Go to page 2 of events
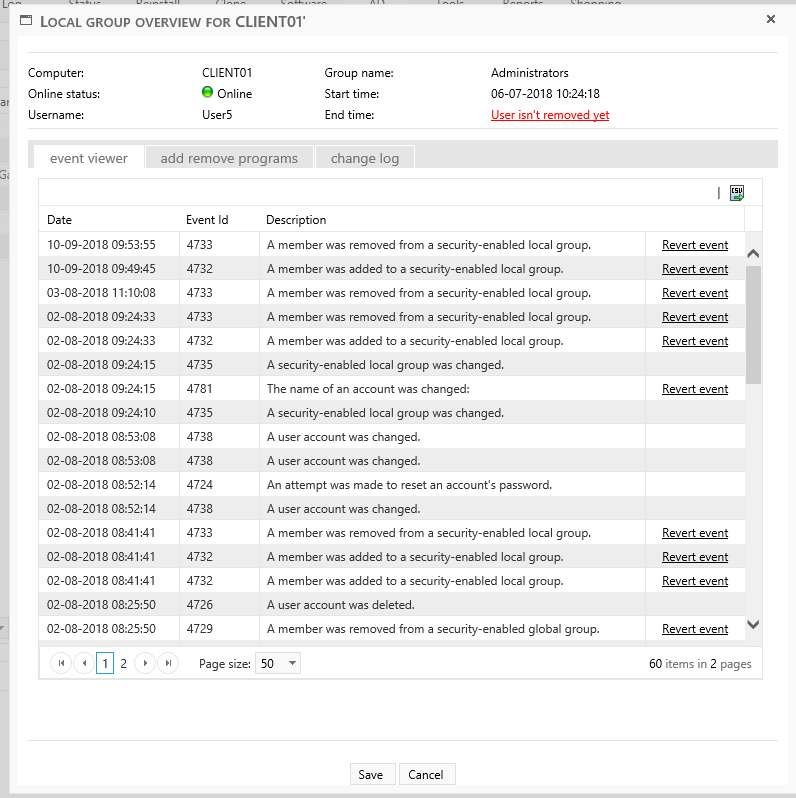This screenshot has width=796, height=798. 124,663
